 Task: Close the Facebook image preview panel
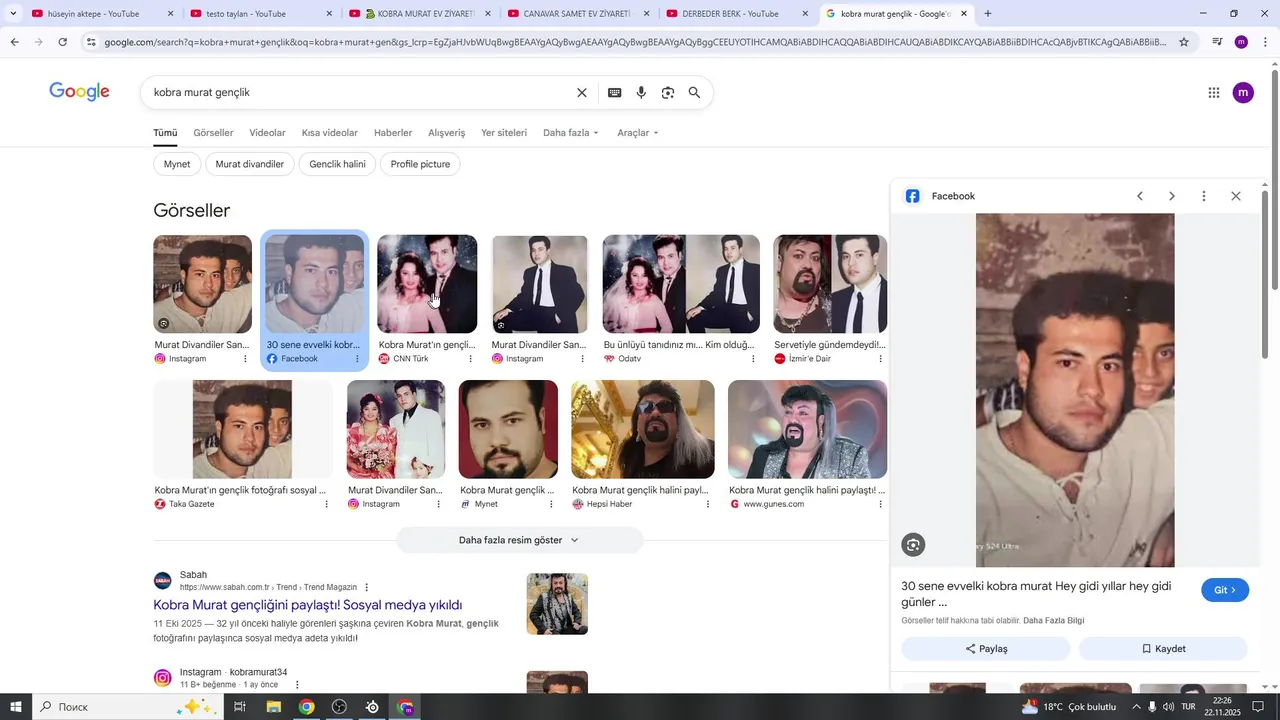coord(1236,196)
